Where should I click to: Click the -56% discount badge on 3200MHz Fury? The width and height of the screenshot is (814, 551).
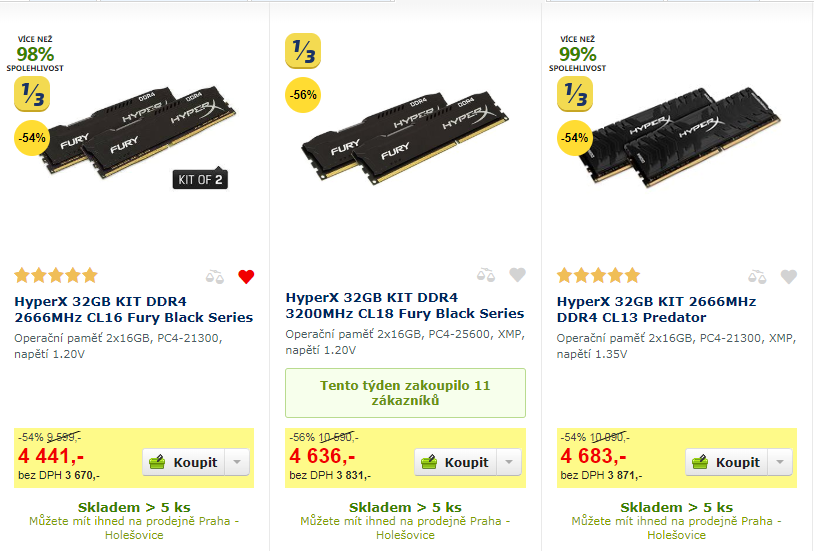303,96
